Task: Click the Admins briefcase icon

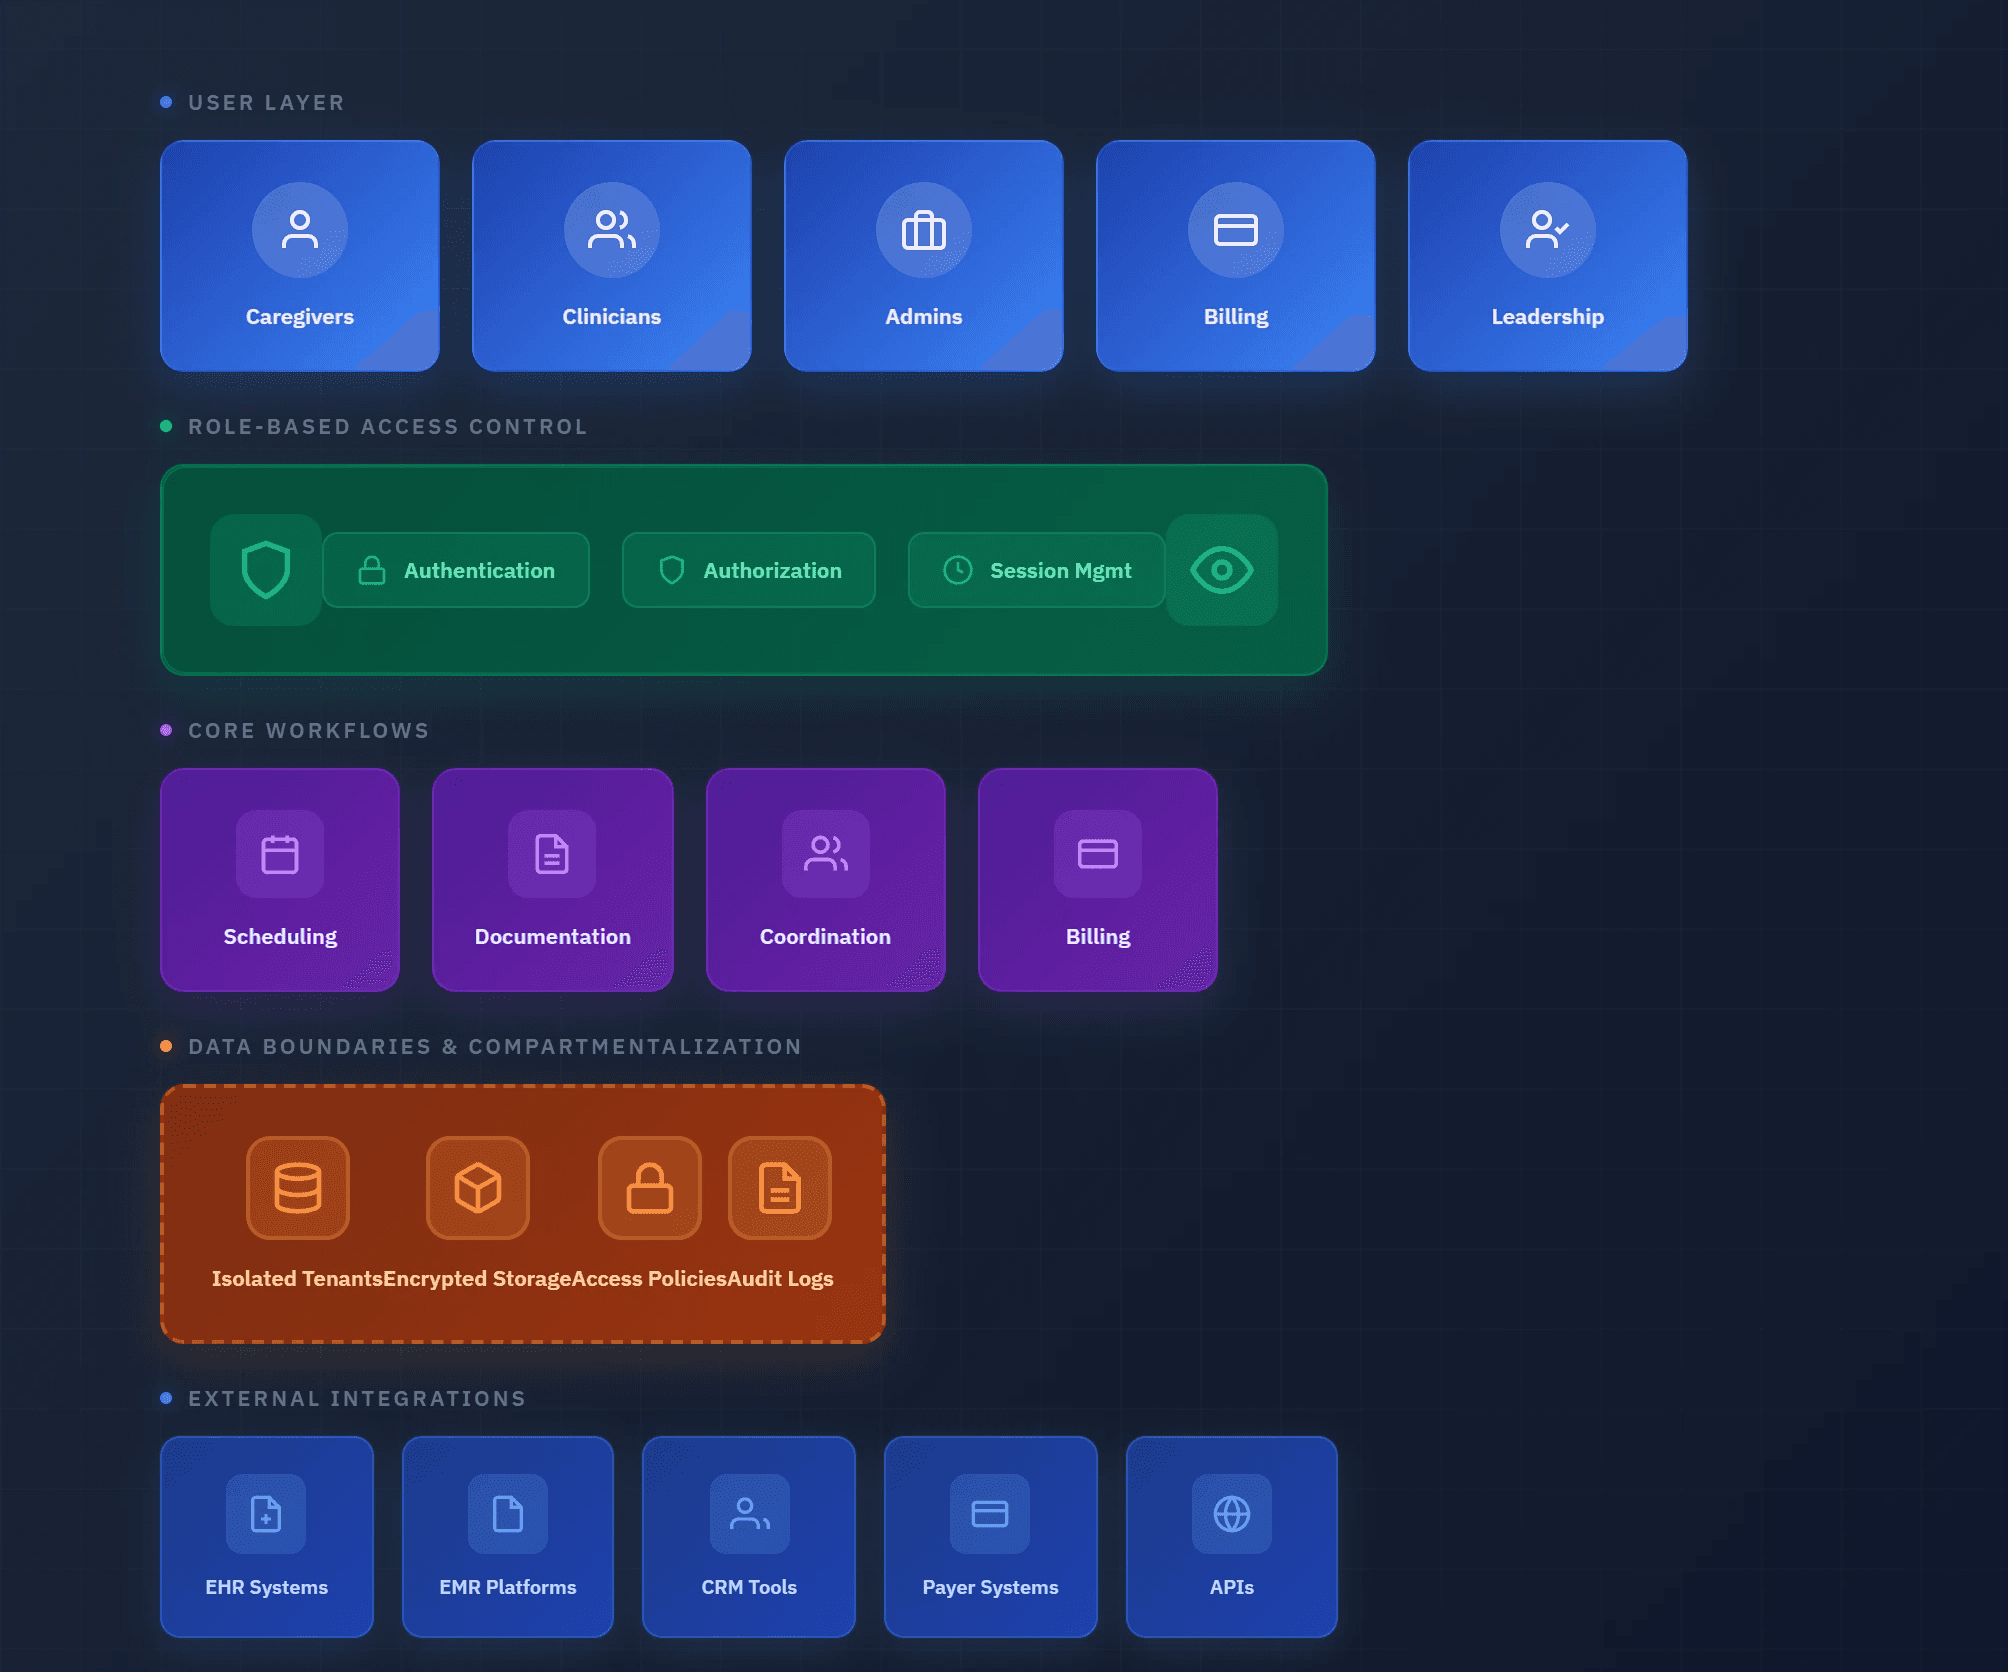Action: click(924, 230)
